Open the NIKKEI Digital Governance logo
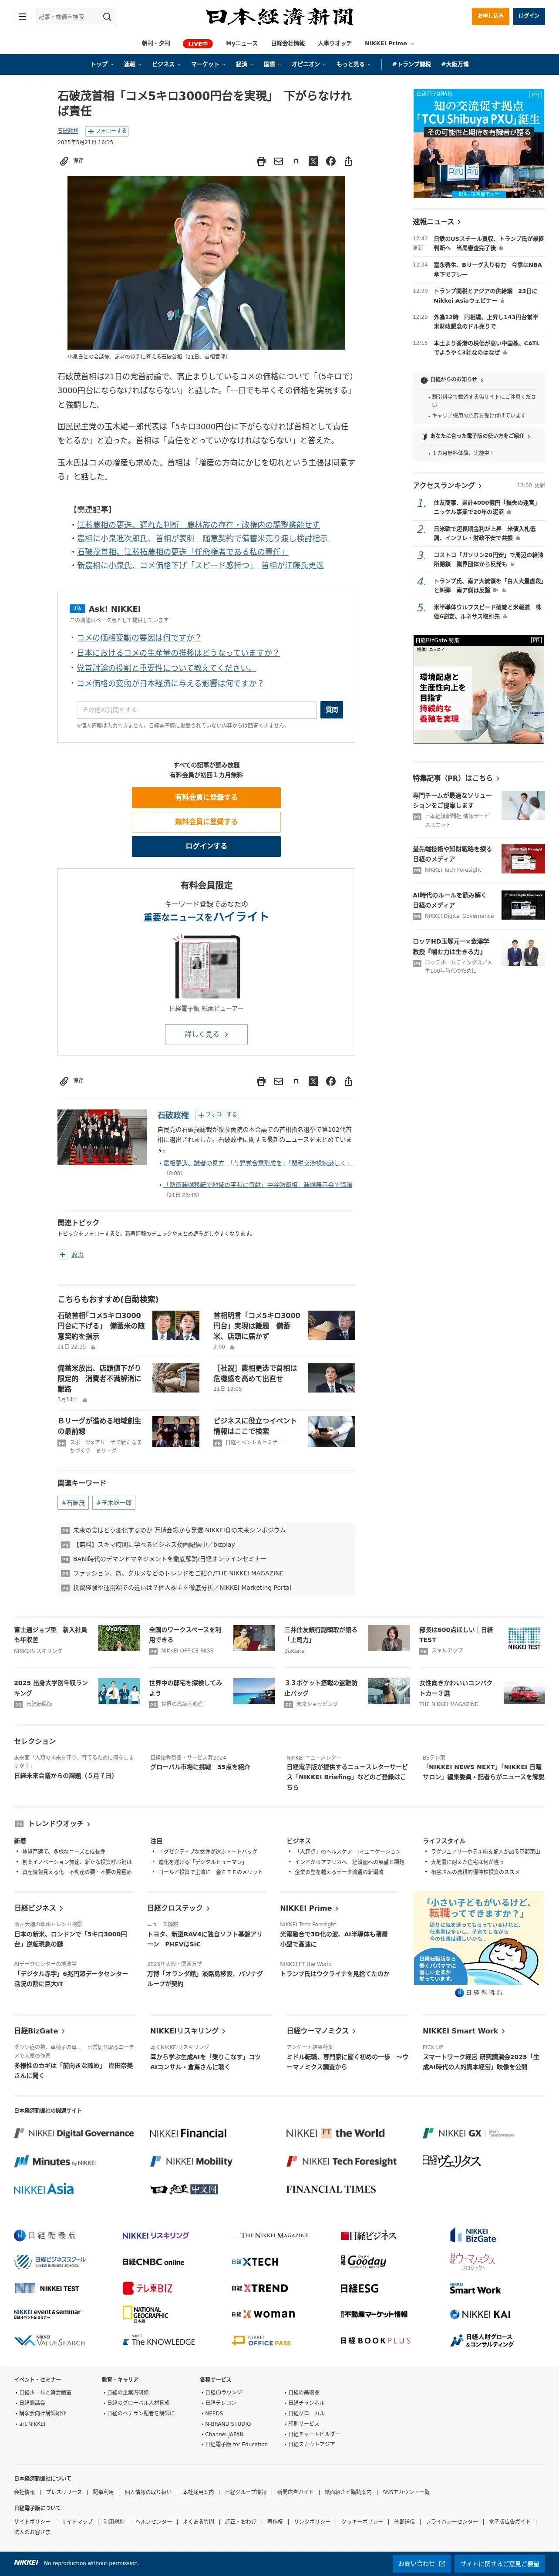The width and height of the screenshot is (559, 2576). pyautogui.click(x=74, y=2133)
